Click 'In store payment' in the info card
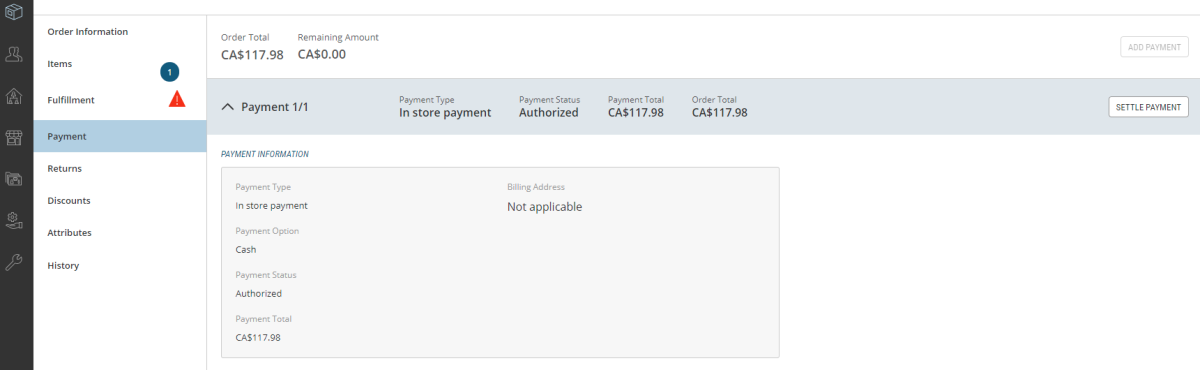This screenshot has height=370, width=1200. pyautogui.click(x=272, y=206)
